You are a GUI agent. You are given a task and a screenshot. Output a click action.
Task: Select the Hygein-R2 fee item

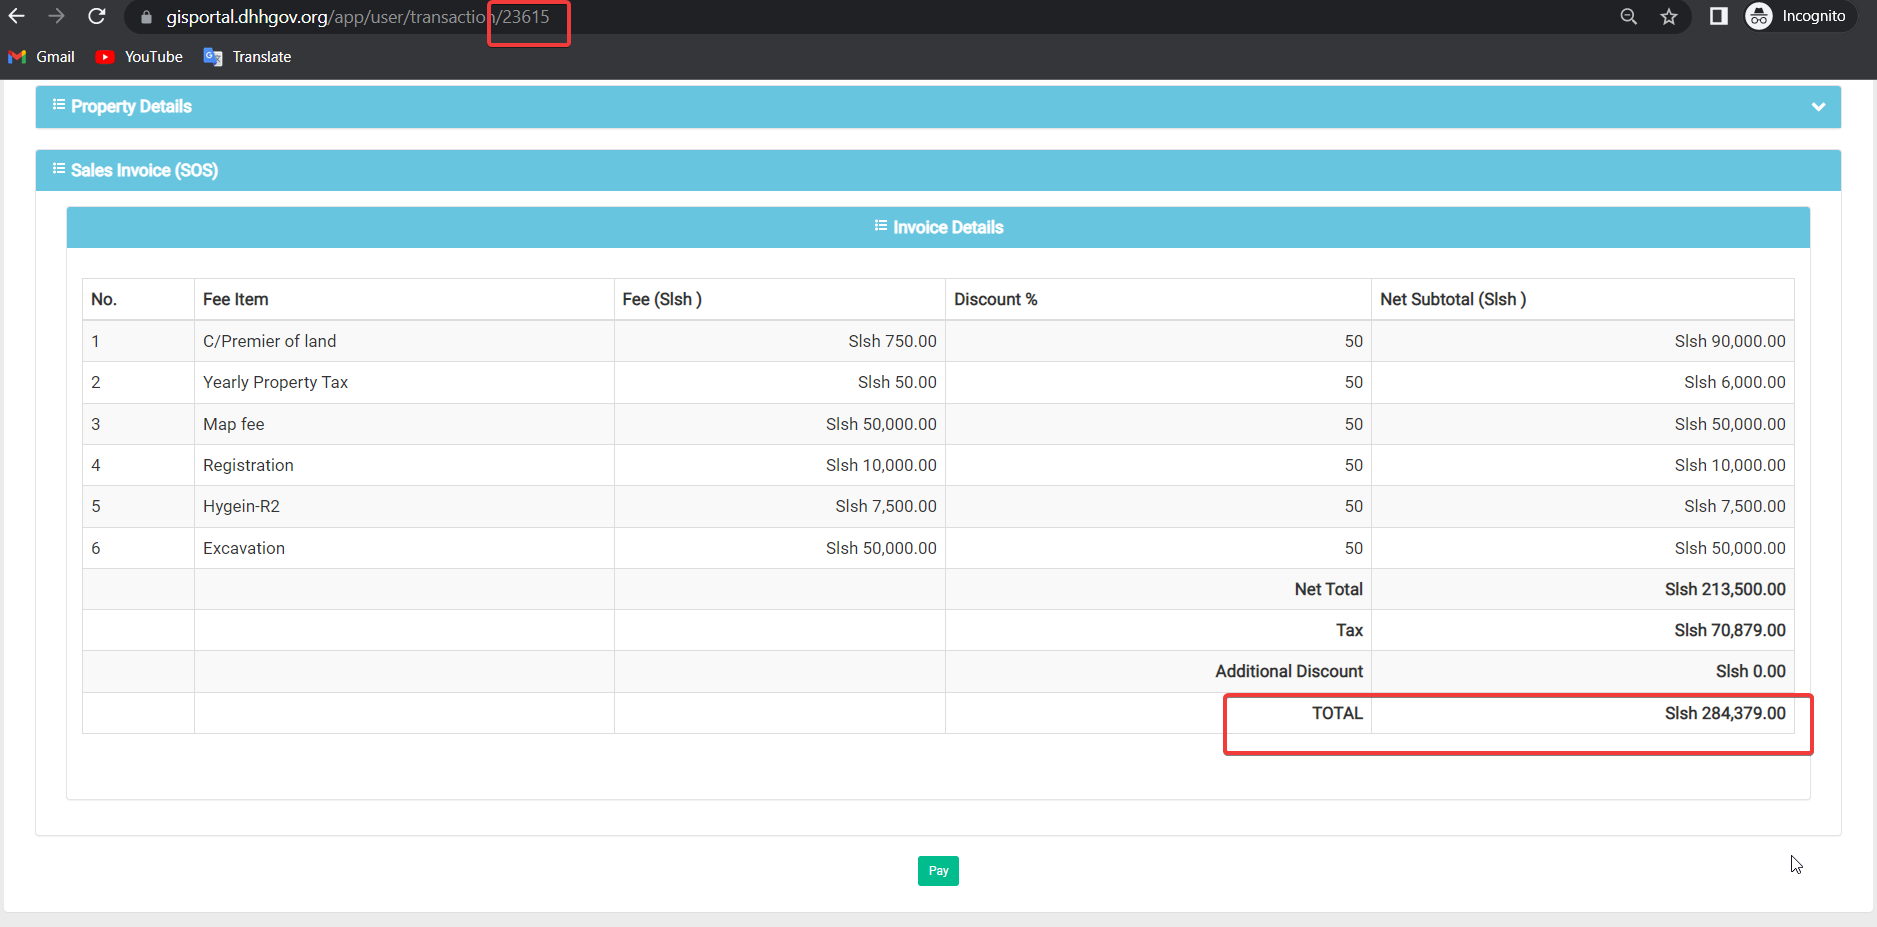241,506
